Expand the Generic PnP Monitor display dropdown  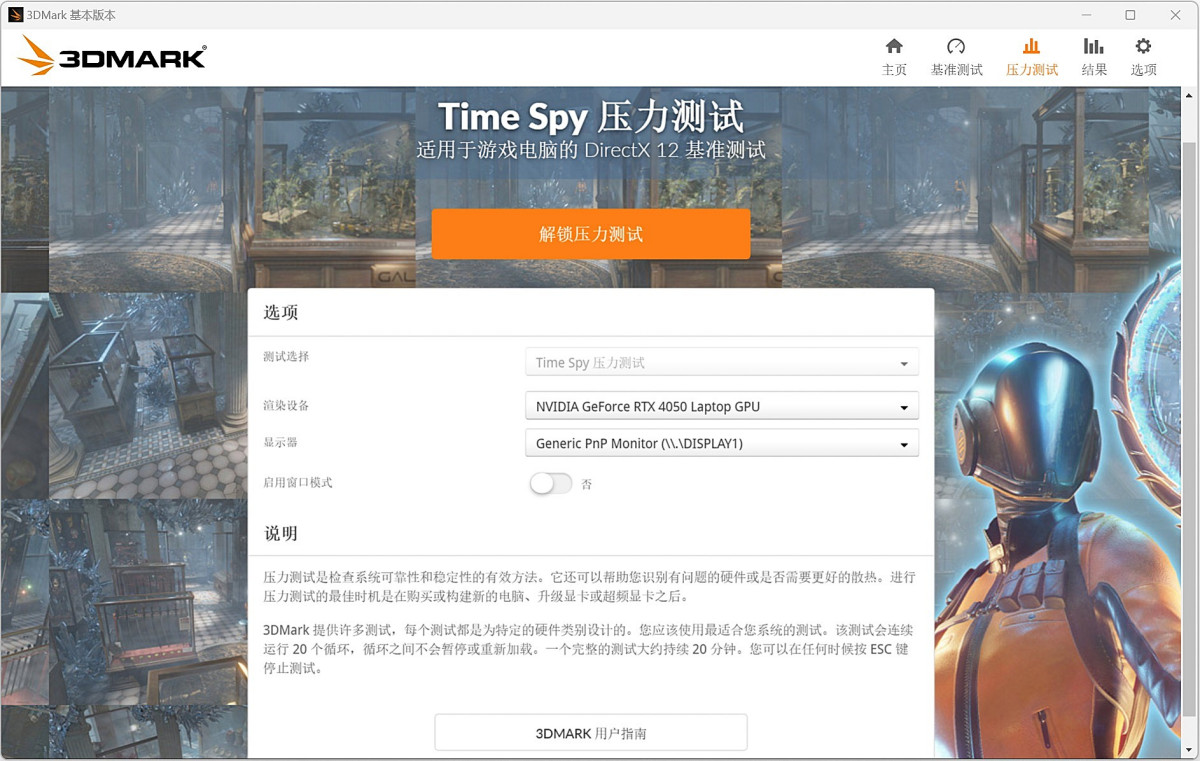[x=721, y=443]
